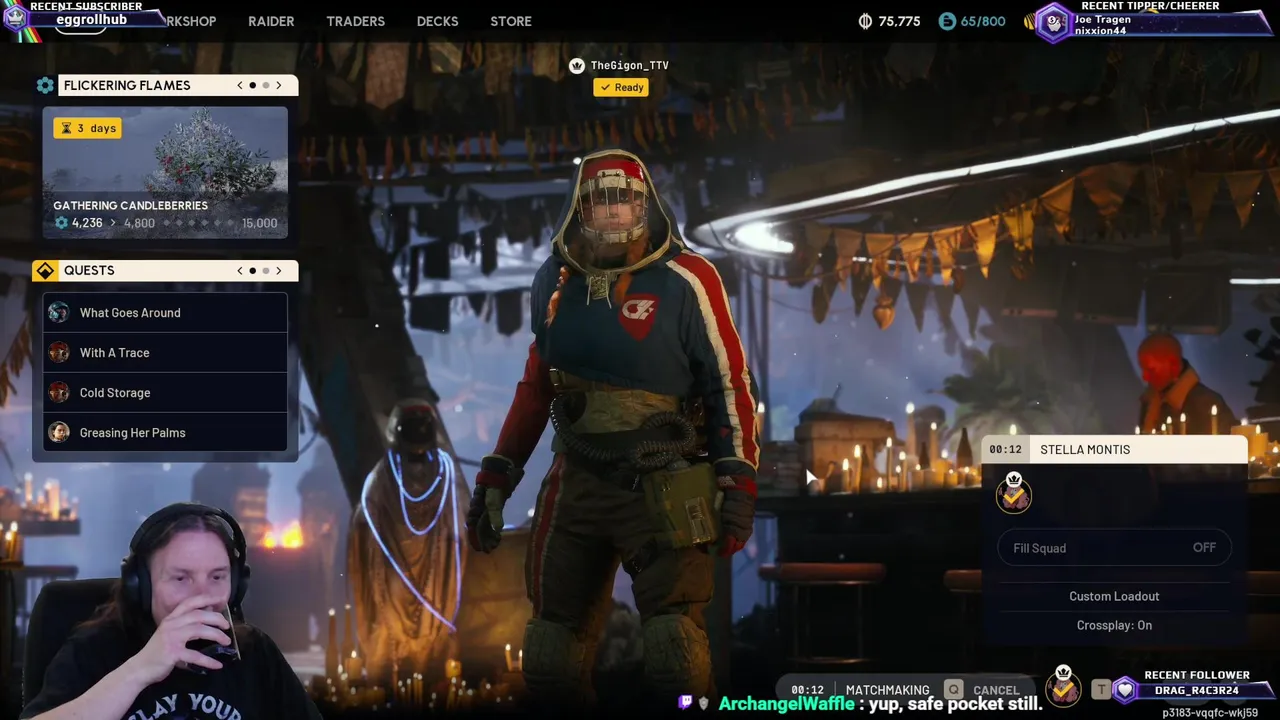The image size is (1280, 720).
Task: Open the Raider tab
Action: tap(271, 21)
